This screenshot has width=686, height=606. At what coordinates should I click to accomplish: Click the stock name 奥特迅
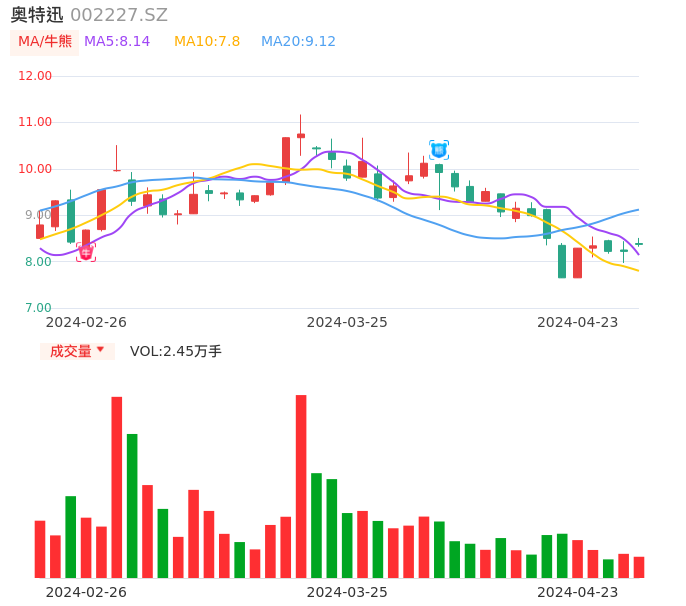pos(37,15)
